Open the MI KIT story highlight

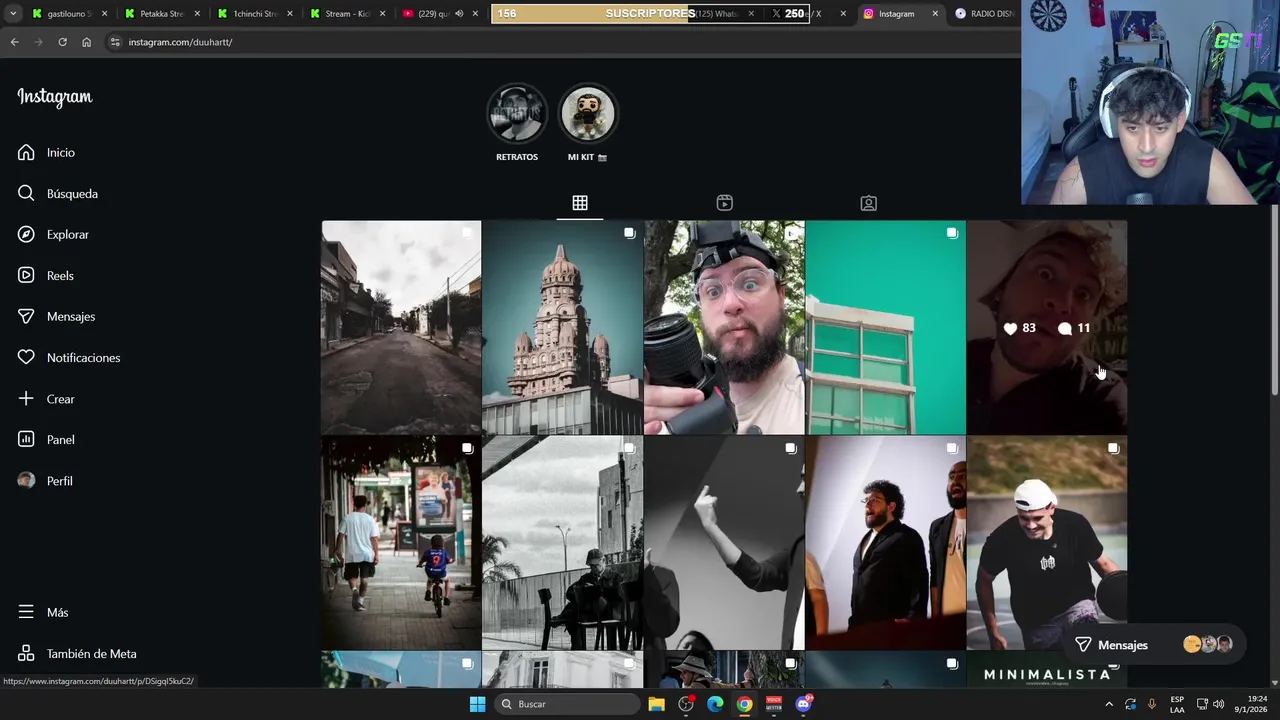click(x=588, y=122)
